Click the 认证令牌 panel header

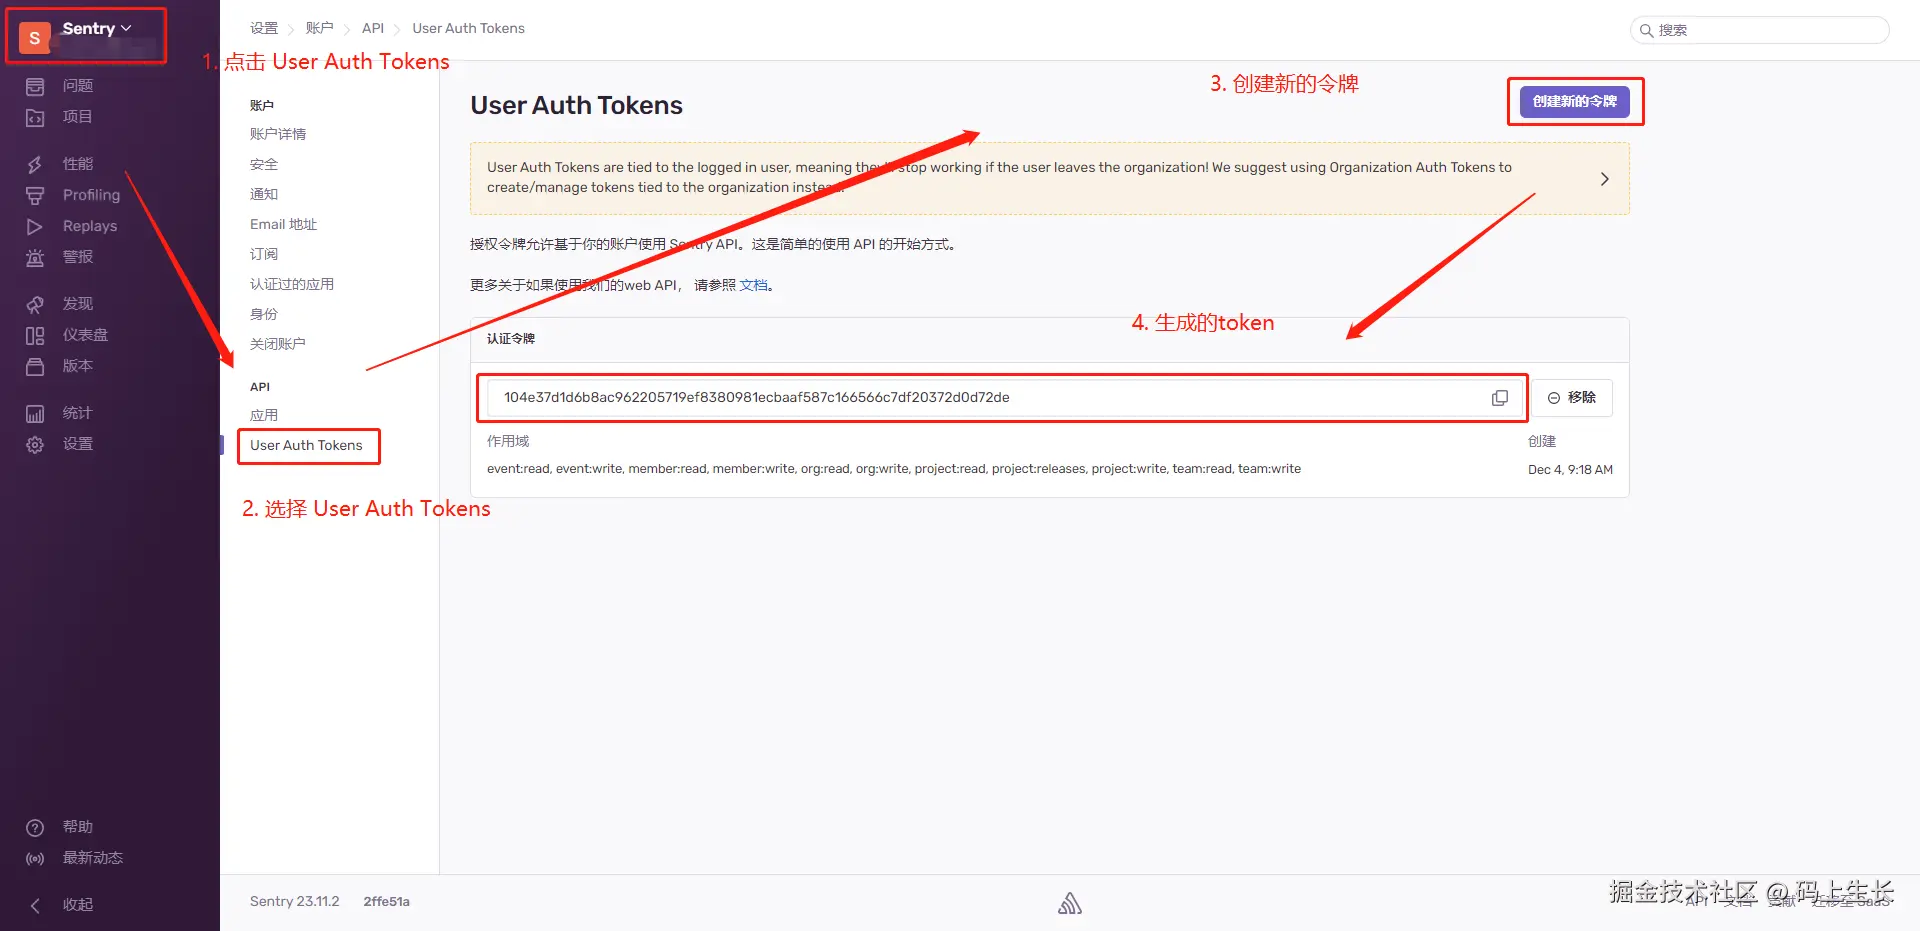point(511,339)
